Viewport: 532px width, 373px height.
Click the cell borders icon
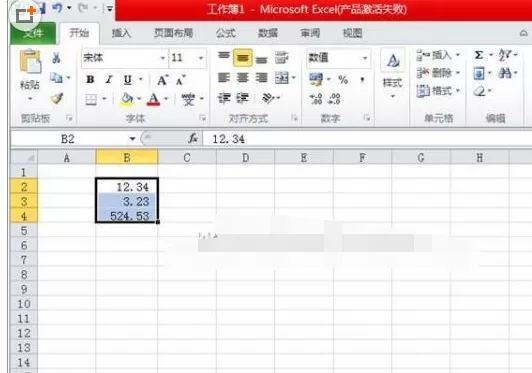[x=91, y=99]
